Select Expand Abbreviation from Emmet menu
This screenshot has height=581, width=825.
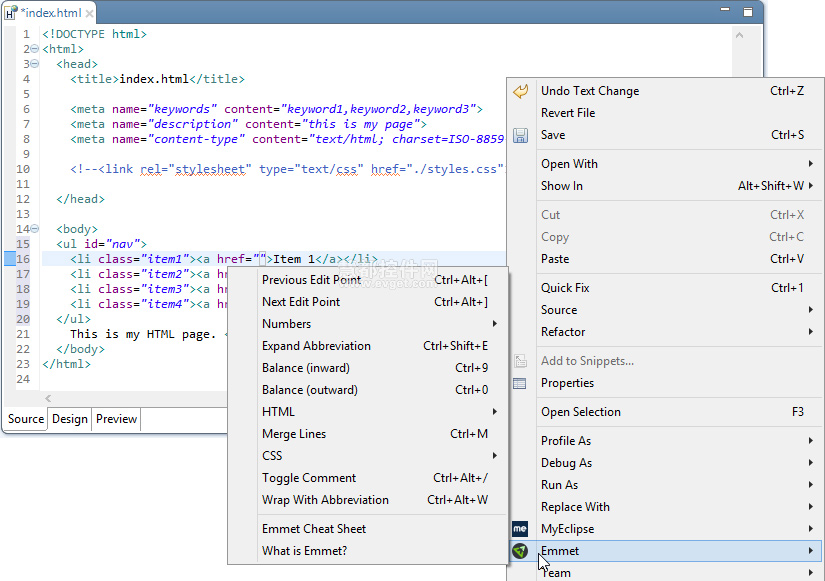coord(316,346)
